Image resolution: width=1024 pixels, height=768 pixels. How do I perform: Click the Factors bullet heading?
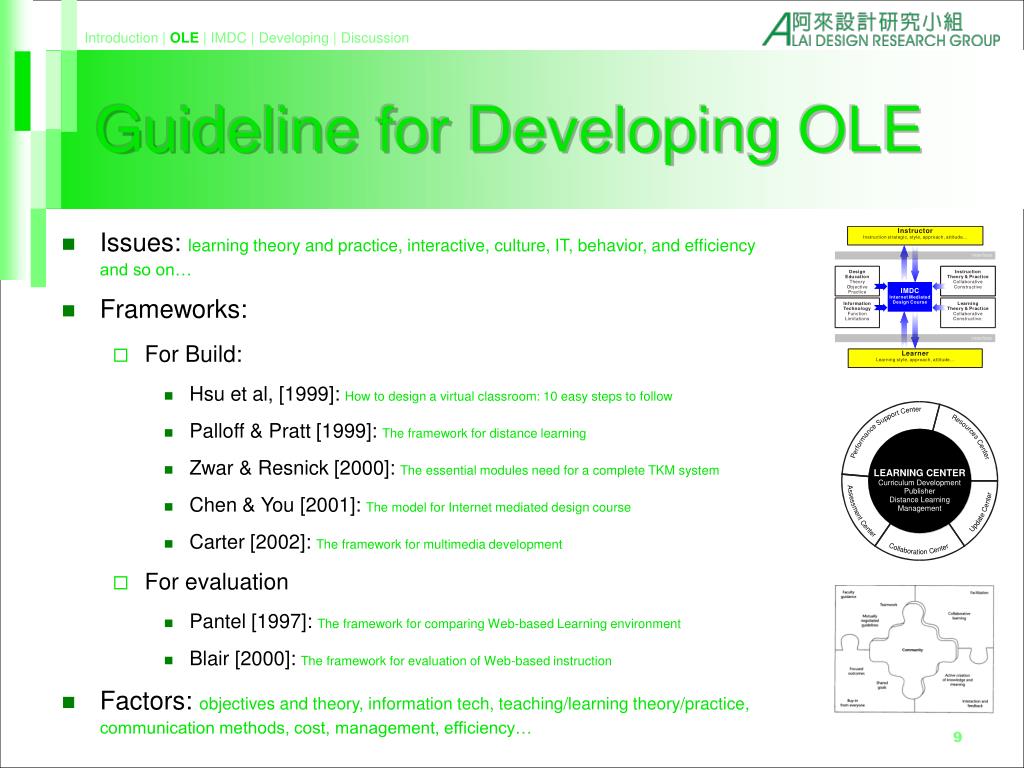tap(146, 701)
